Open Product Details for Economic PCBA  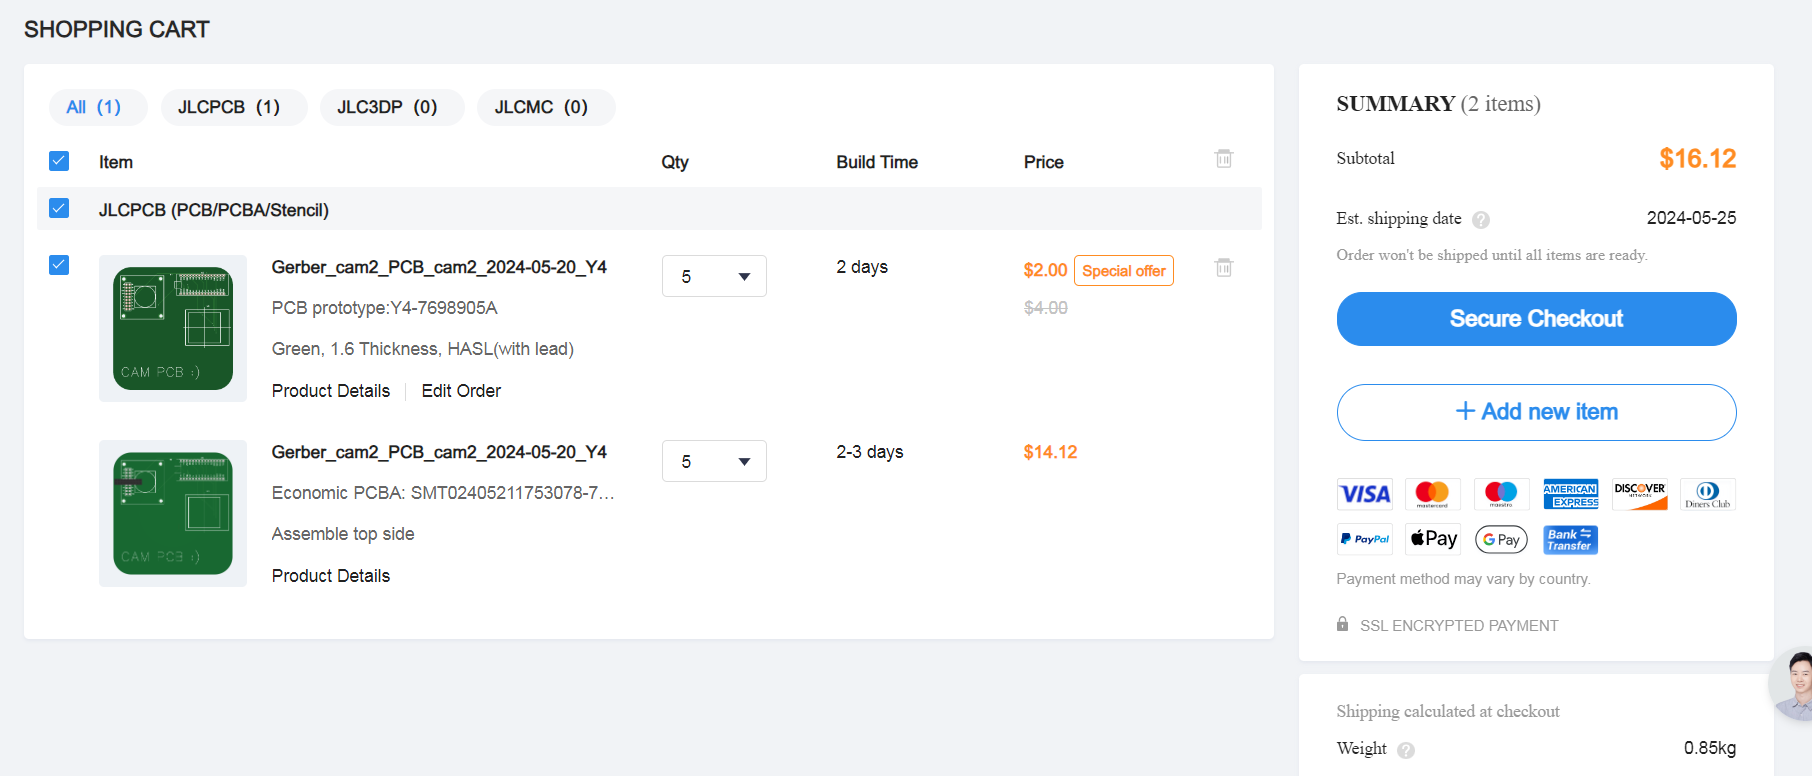click(331, 576)
